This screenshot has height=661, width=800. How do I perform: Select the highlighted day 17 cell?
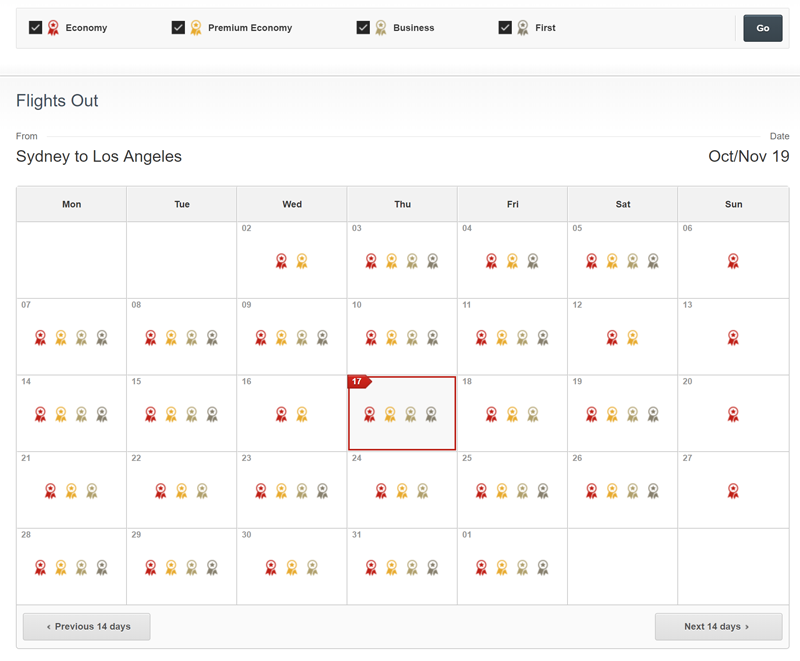pos(402,413)
